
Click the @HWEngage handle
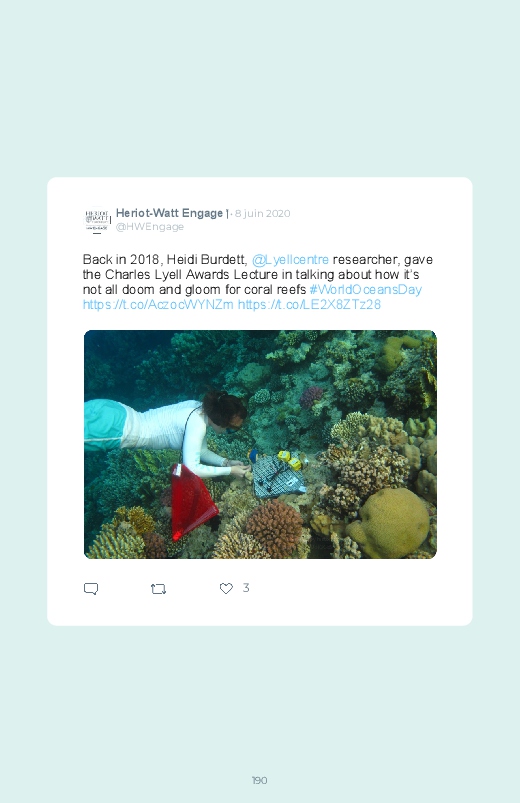(x=150, y=227)
